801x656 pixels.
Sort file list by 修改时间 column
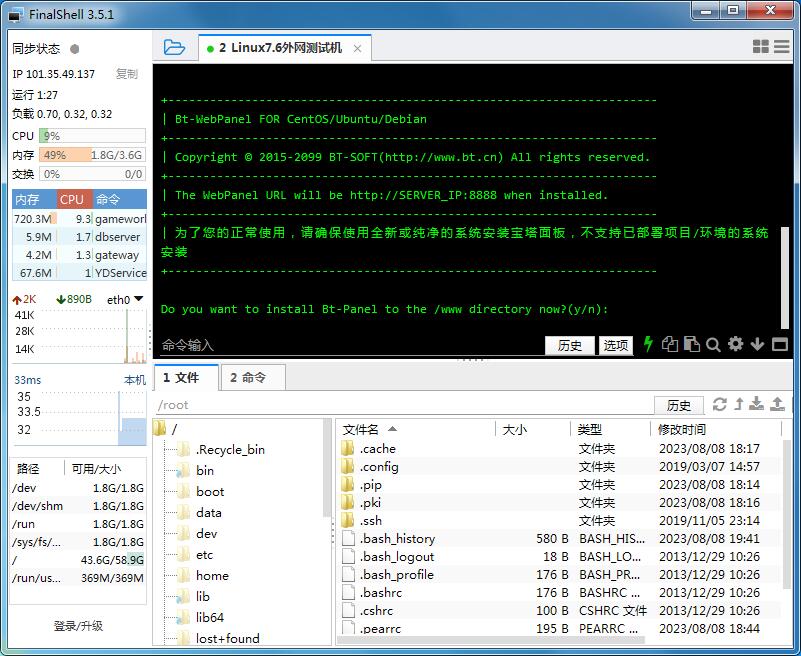(x=716, y=429)
